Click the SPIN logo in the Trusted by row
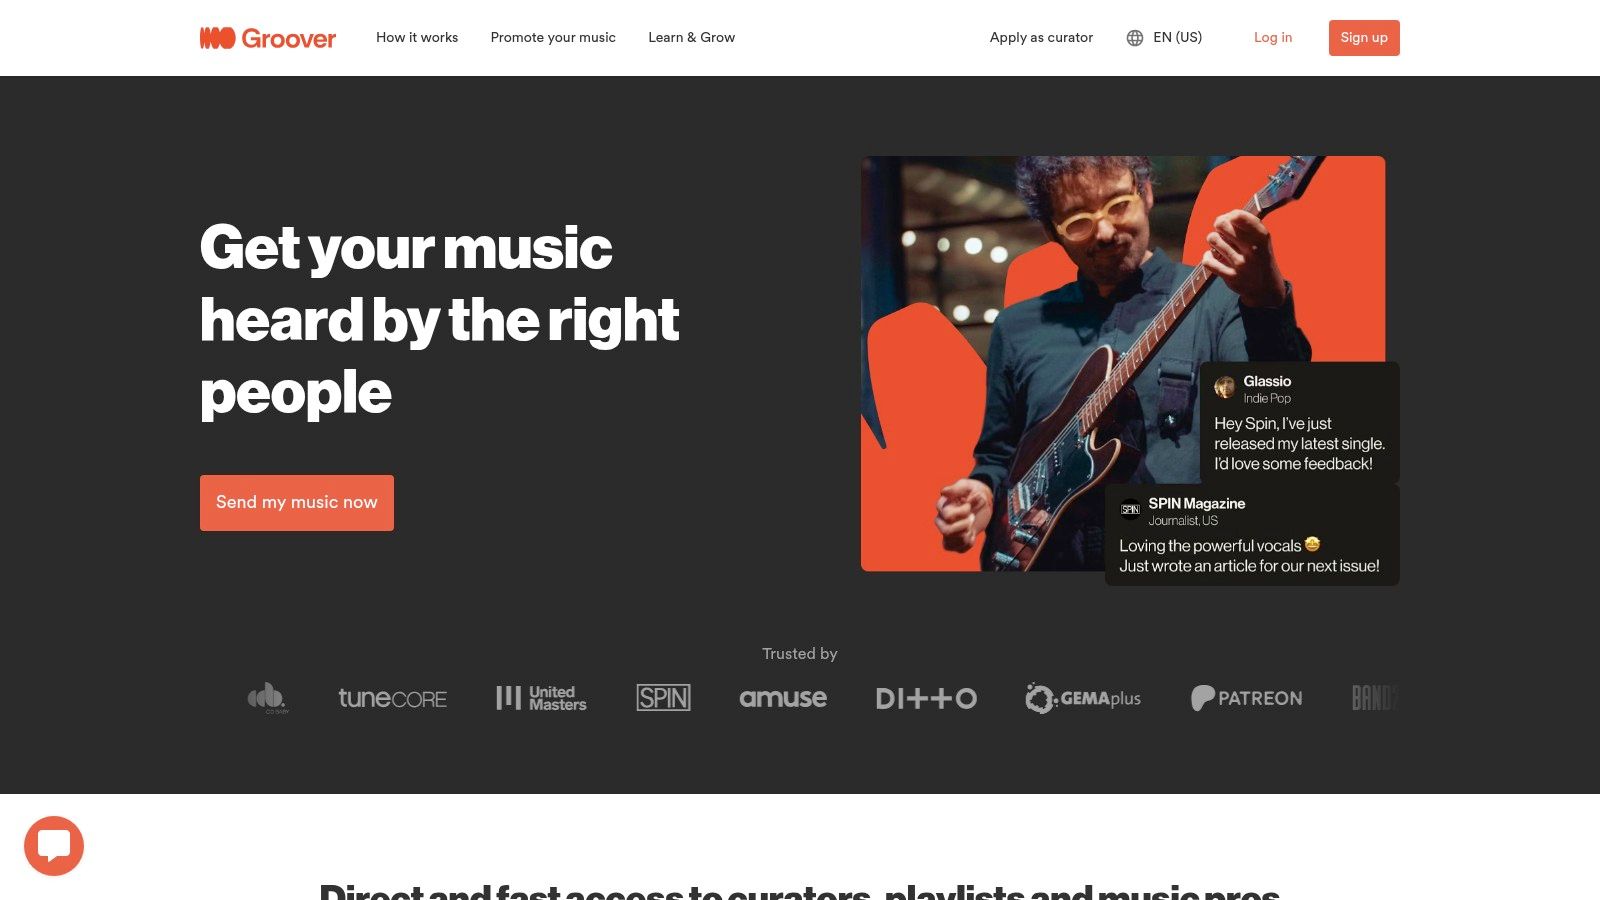 (x=663, y=698)
